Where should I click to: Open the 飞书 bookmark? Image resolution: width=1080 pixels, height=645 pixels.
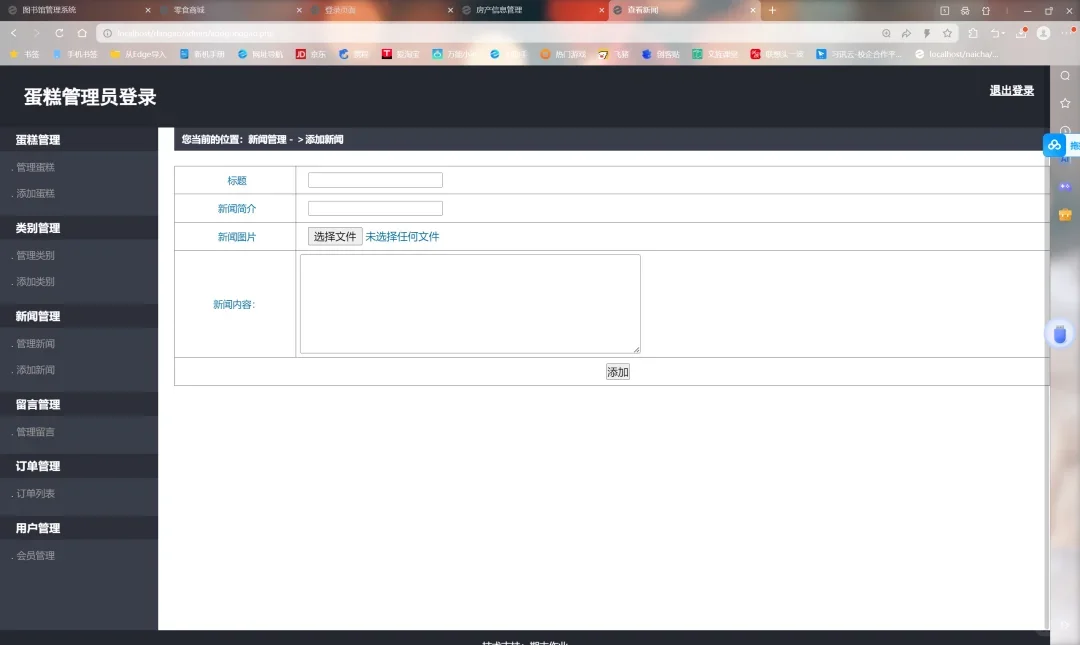click(614, 54)
